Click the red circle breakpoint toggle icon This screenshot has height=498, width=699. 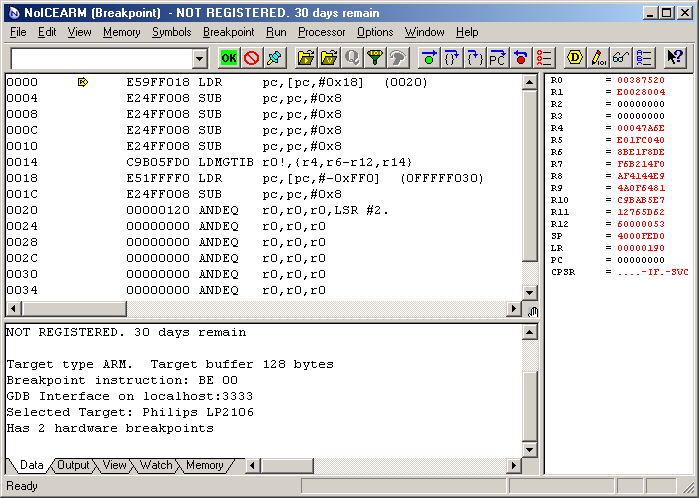pyautogui.click(x=520, y=58)
